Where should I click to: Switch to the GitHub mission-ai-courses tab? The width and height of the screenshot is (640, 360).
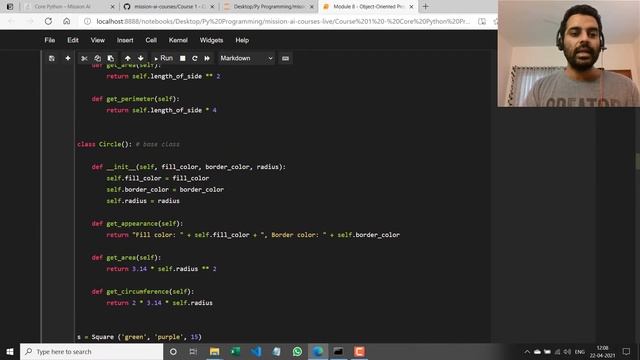click(165, 7)
